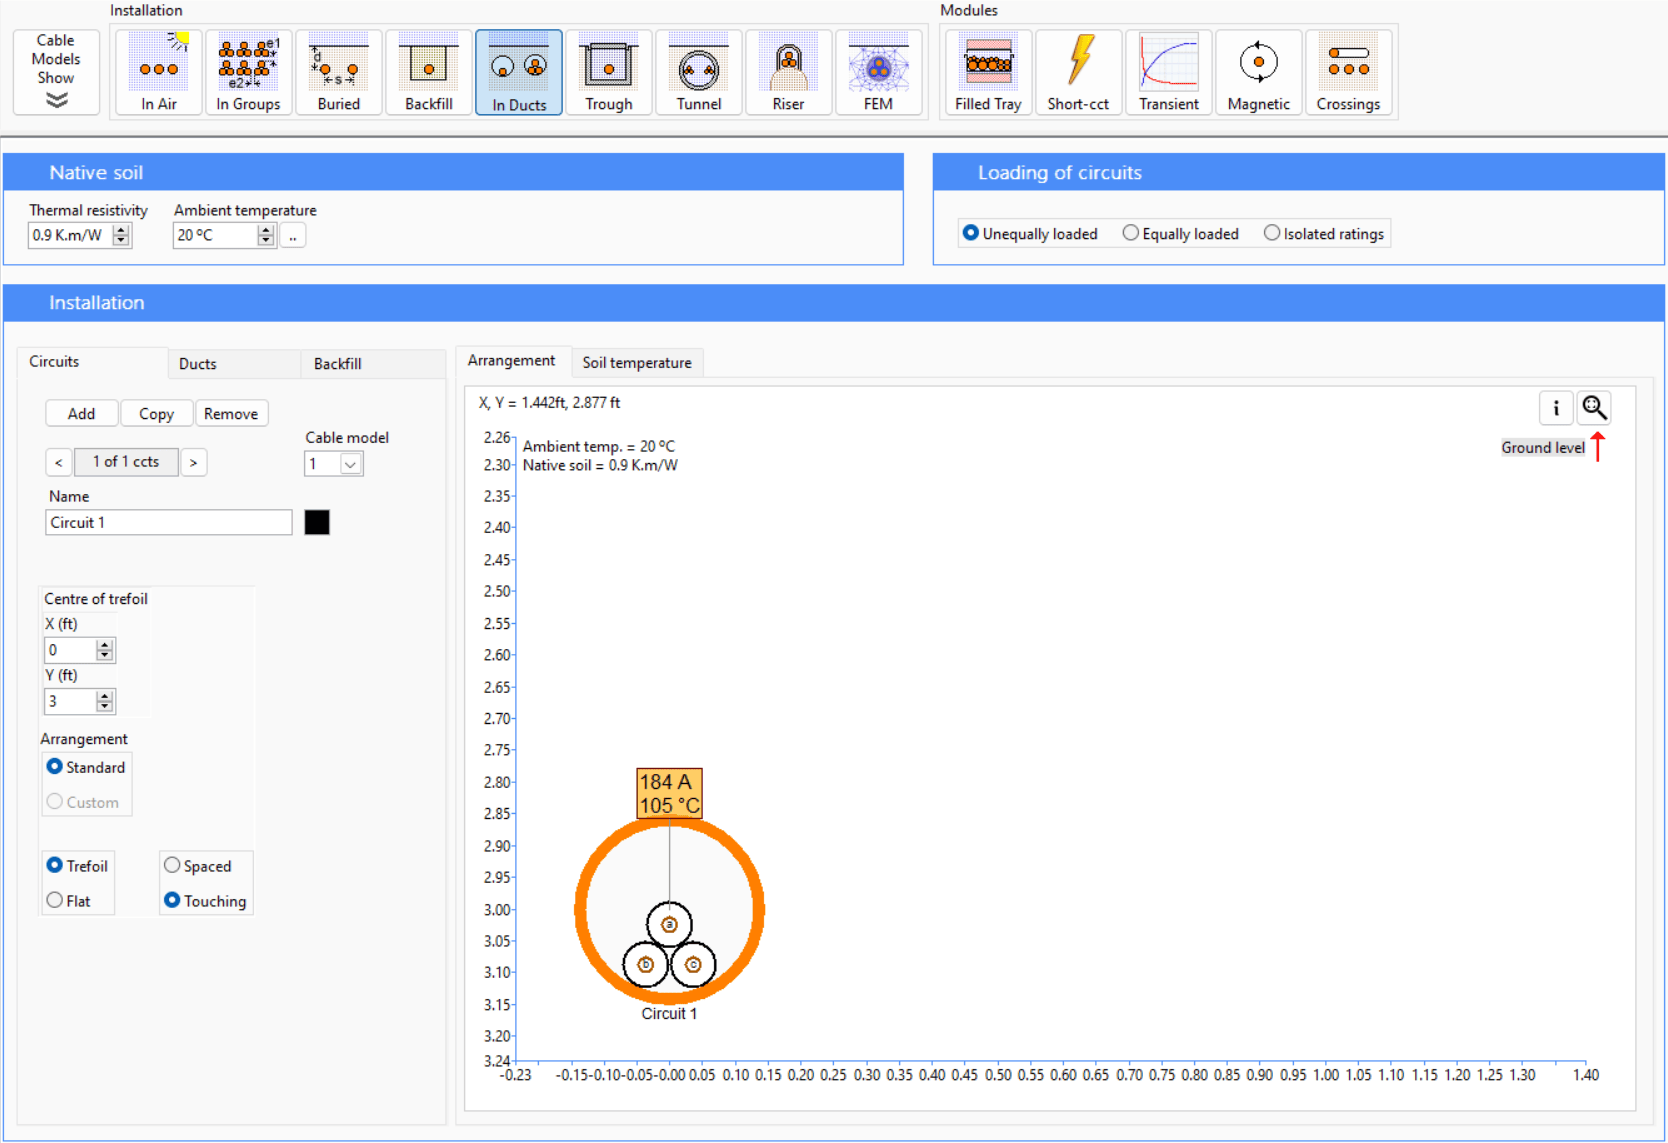This screenshot has width=1668, height=1143.
Task: Launch the Transient module
Action: (1168, 70)
